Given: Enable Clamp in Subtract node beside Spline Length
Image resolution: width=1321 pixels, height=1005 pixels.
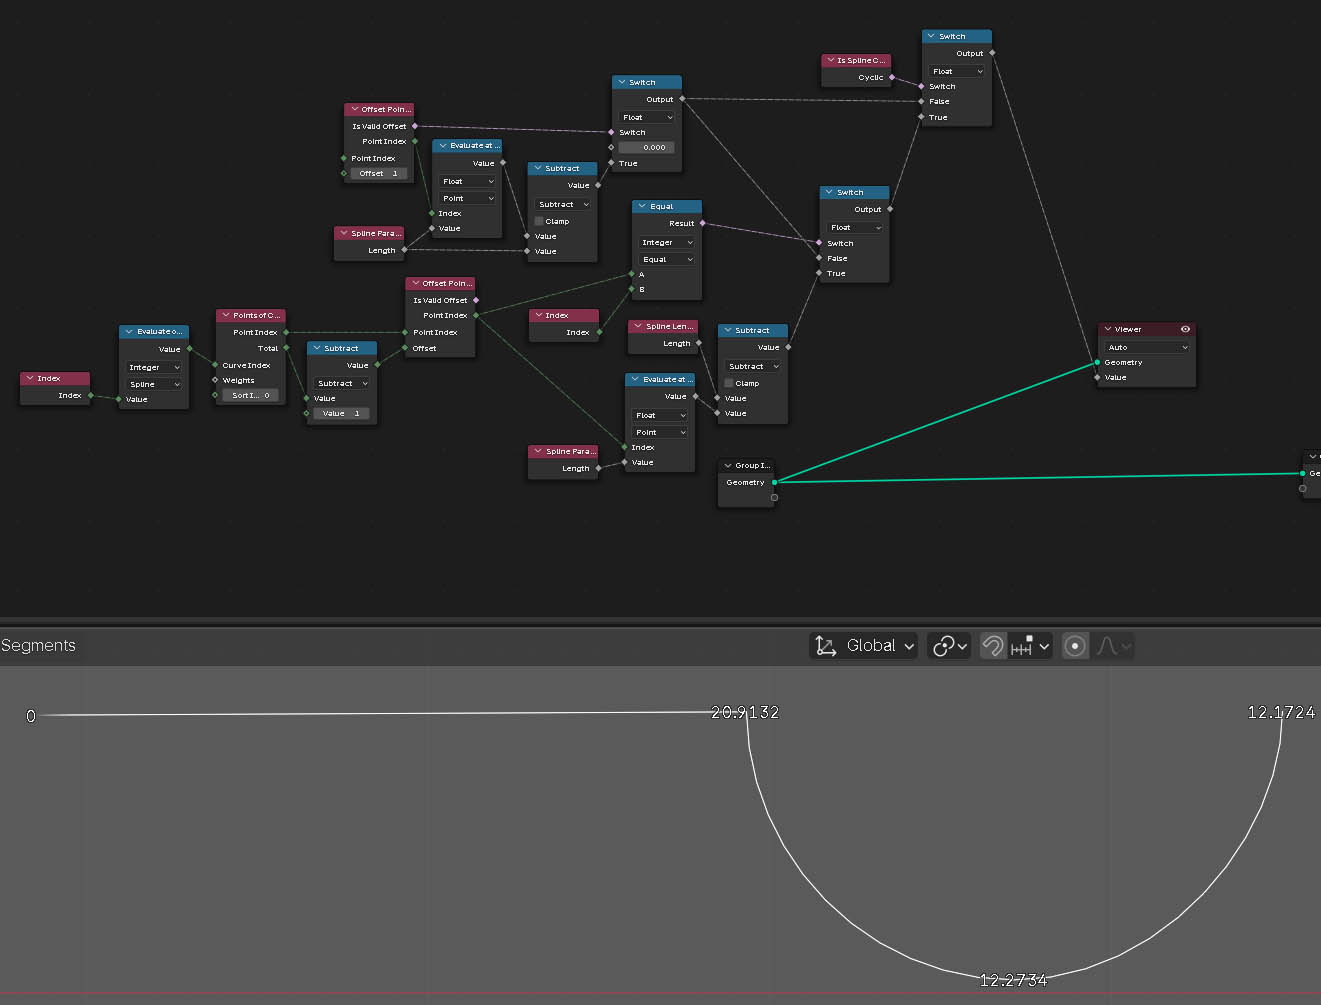Looking at the screenshot, I should click(729, 383).
